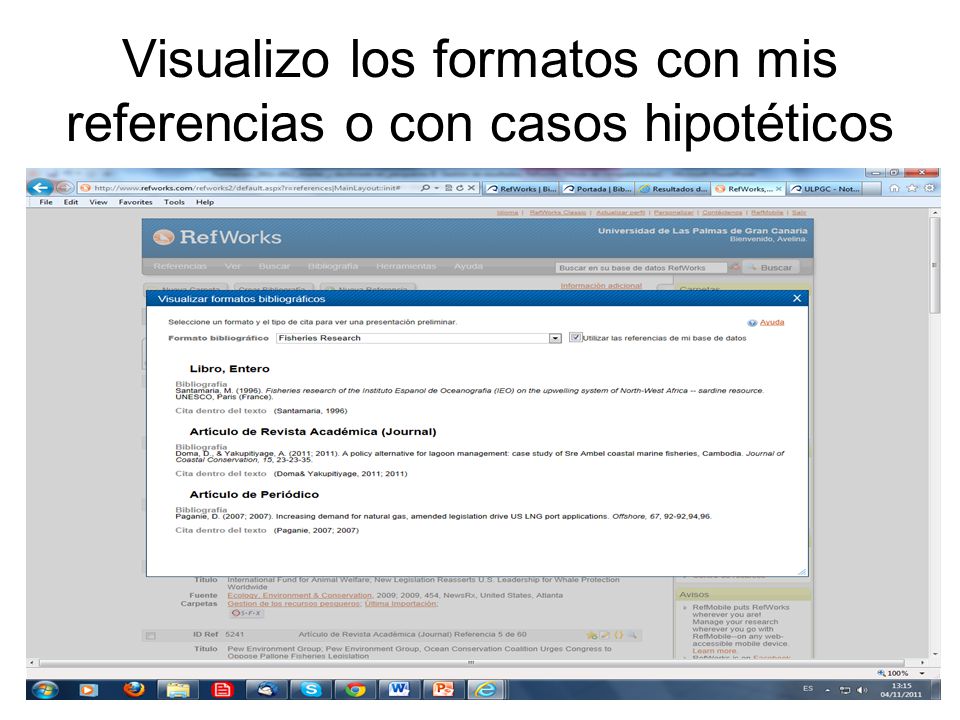Click the horizontal scrollbar thumb
The image size is (960, 720).
tap(471, 662)
